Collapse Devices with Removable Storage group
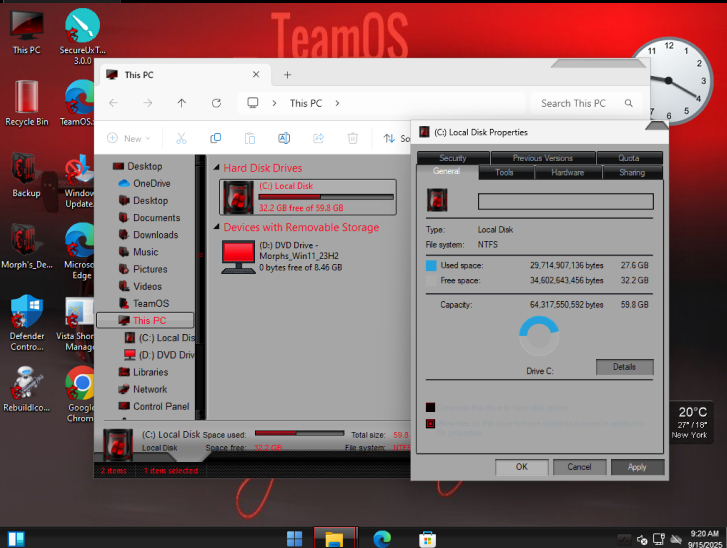The height and width of the screenshot is (548, 727). tap(216, 227)
